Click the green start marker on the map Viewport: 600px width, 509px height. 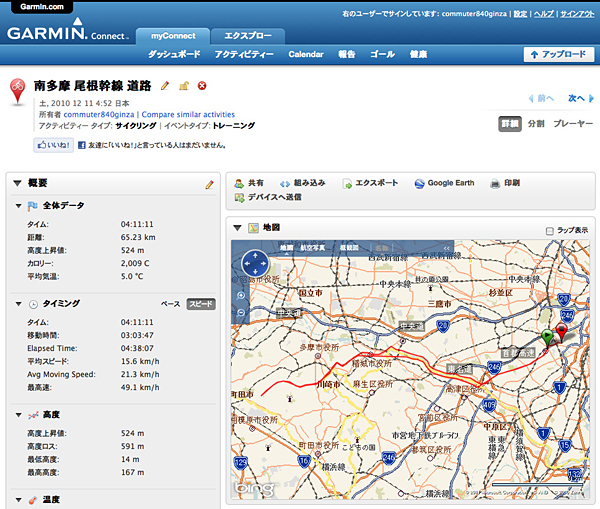(x=548, y=338)
